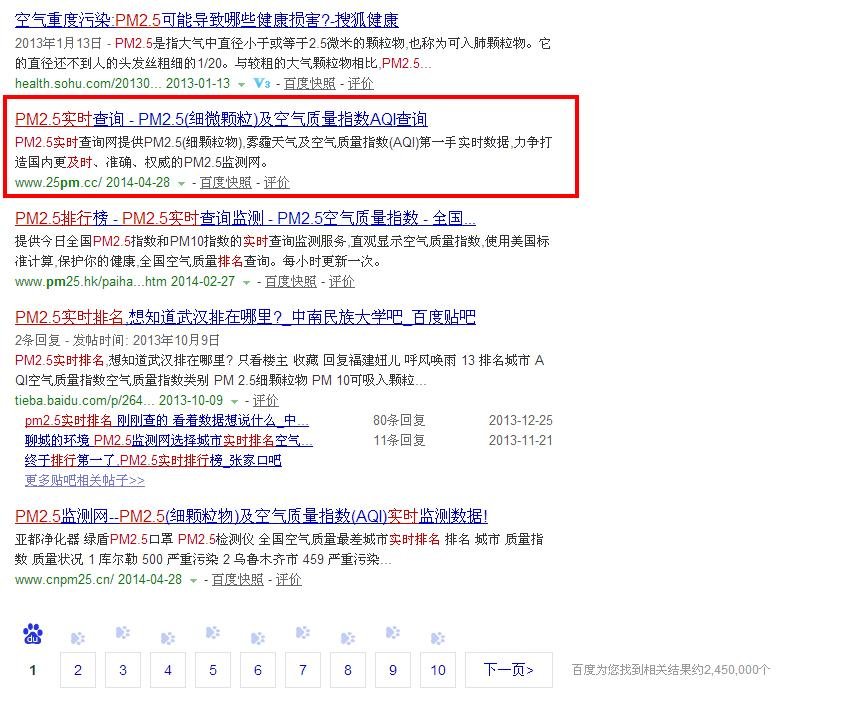Screen dimensions: 849x709
Task: Open the 空气重度污染 Sohu health result title
Action: click(x=207, y=20)
